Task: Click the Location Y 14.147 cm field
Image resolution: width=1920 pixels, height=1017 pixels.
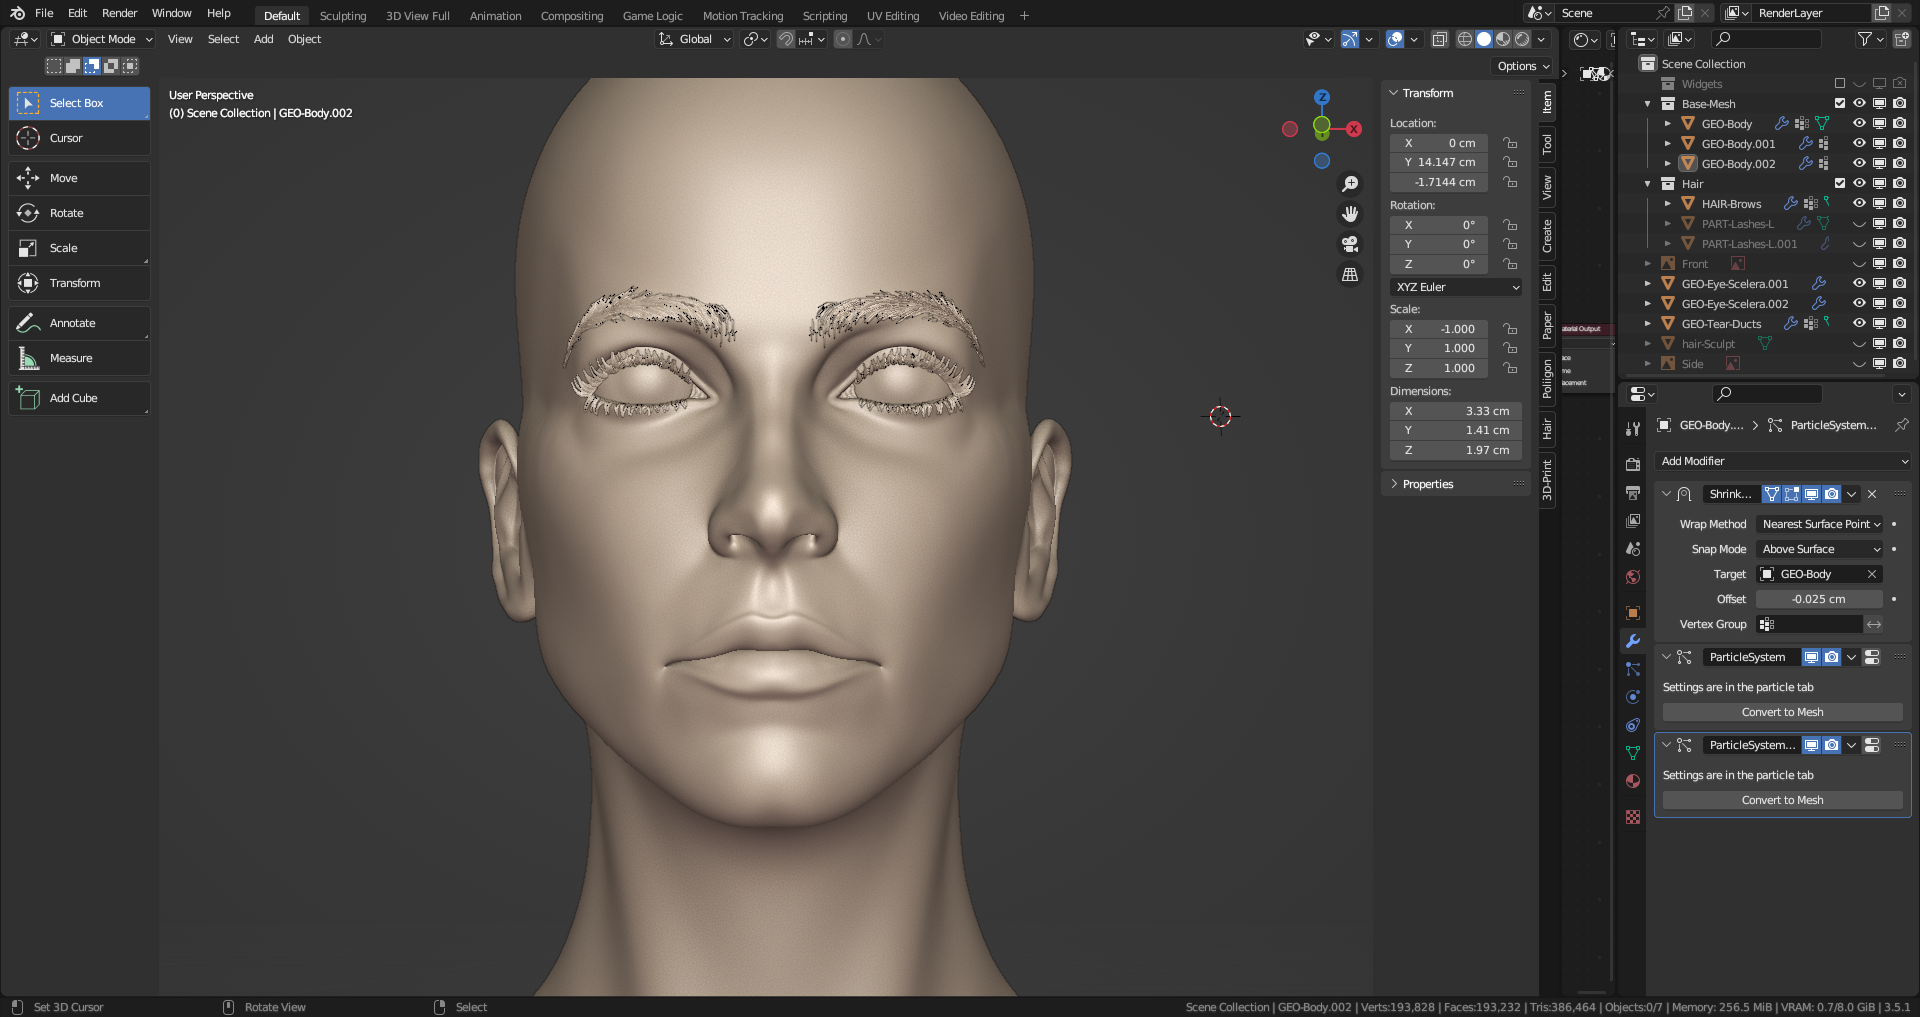Action: 1439,162
